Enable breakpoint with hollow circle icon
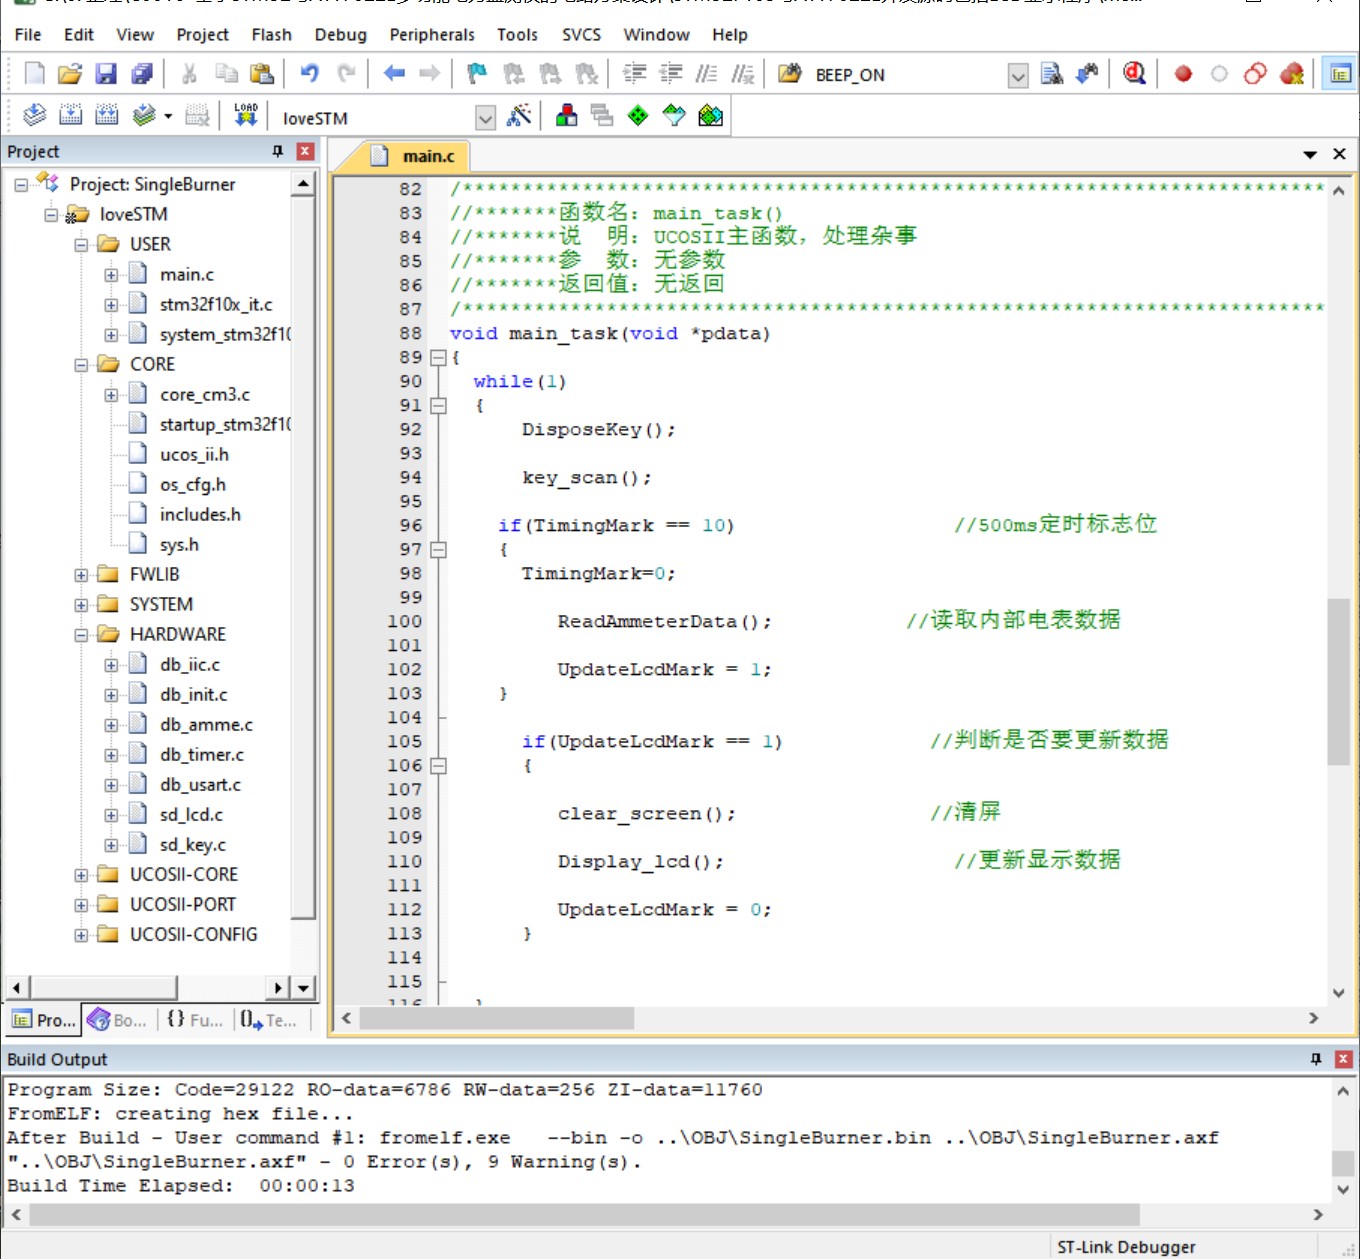The width and height of the screenshot is (1360, 1259). pos(1219,74)
